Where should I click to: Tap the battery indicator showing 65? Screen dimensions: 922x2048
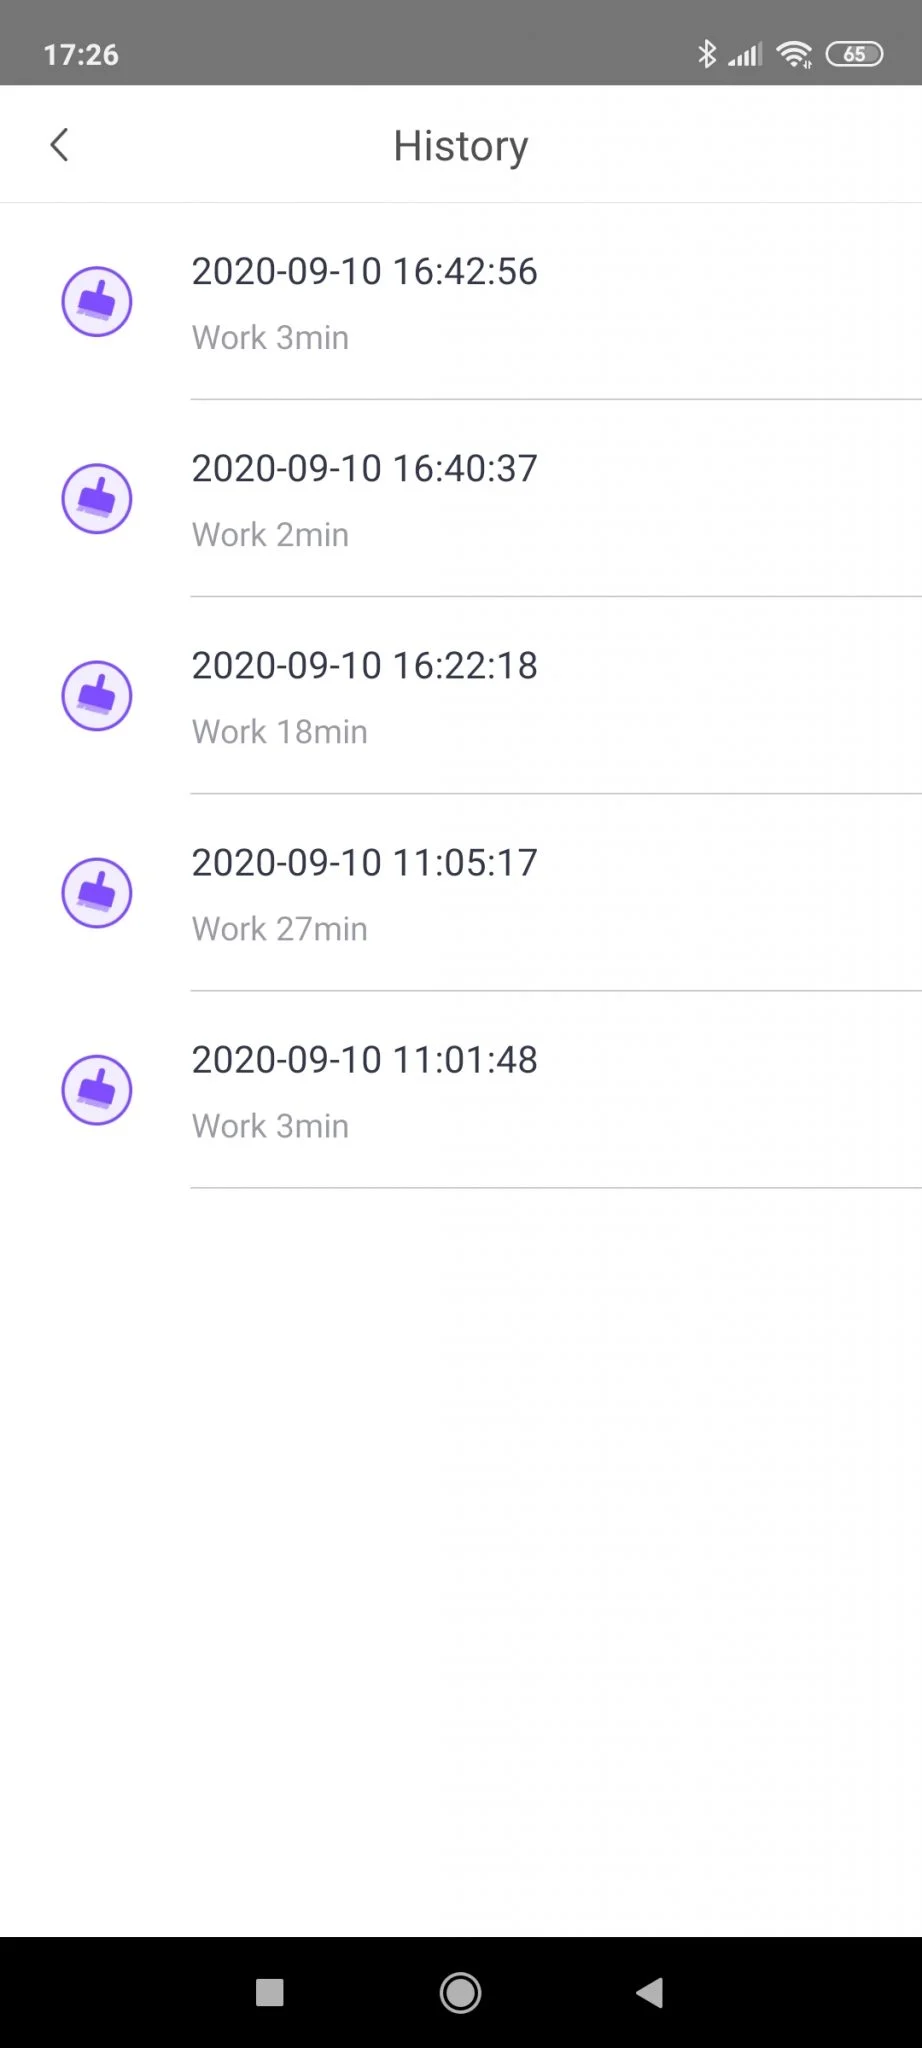pos(854,54)
